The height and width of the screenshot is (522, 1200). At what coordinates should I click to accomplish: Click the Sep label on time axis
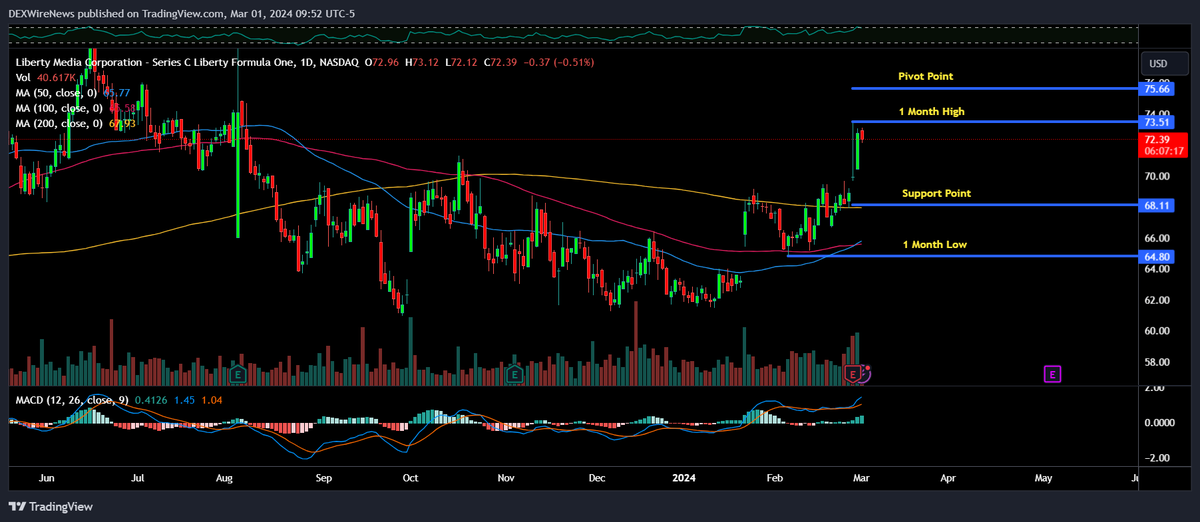(325, 479)
